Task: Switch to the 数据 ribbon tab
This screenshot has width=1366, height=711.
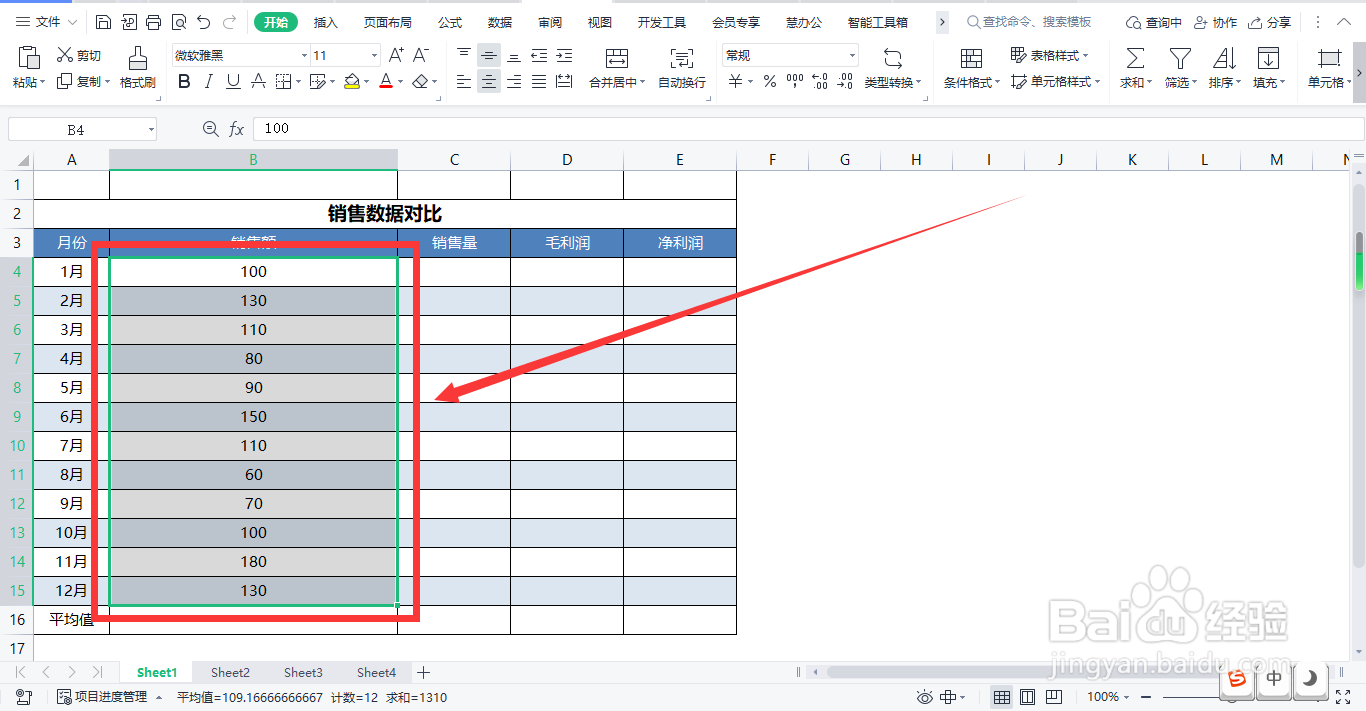Action: pos(499,21)
